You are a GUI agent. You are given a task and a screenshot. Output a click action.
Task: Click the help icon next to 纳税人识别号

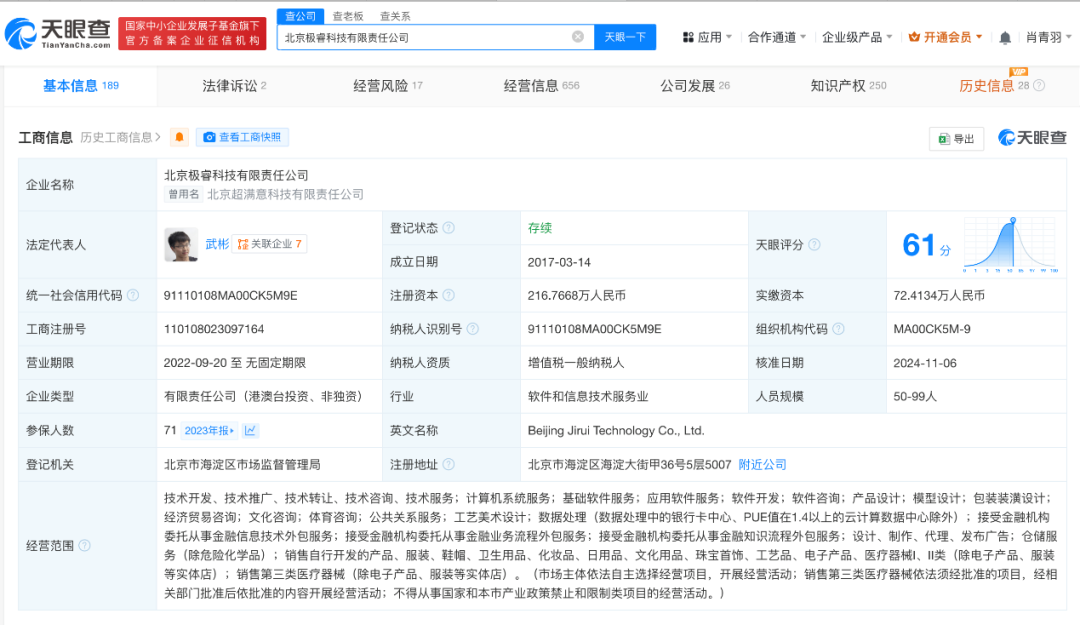point(472,329)
